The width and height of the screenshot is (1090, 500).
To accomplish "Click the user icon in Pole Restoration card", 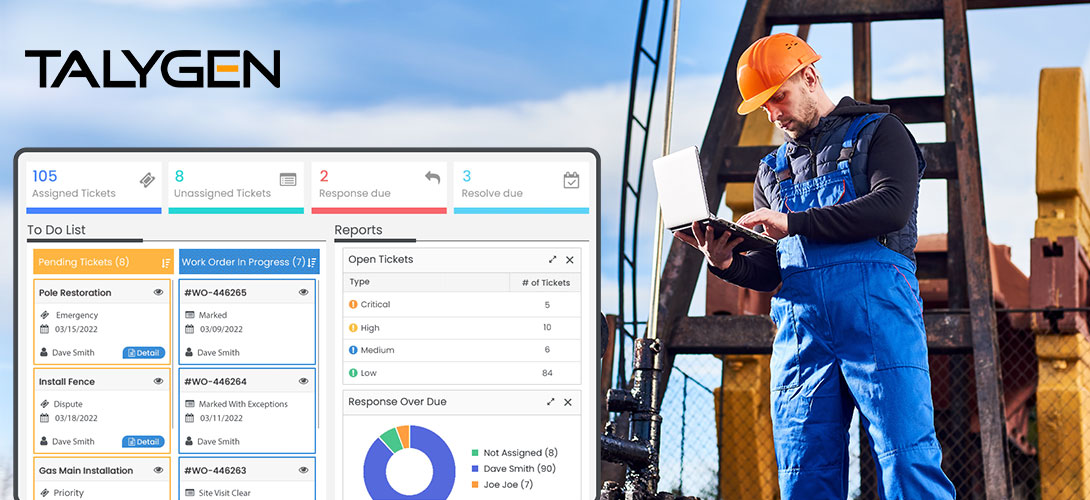I will pyautogui.click(x=44, y=353).
